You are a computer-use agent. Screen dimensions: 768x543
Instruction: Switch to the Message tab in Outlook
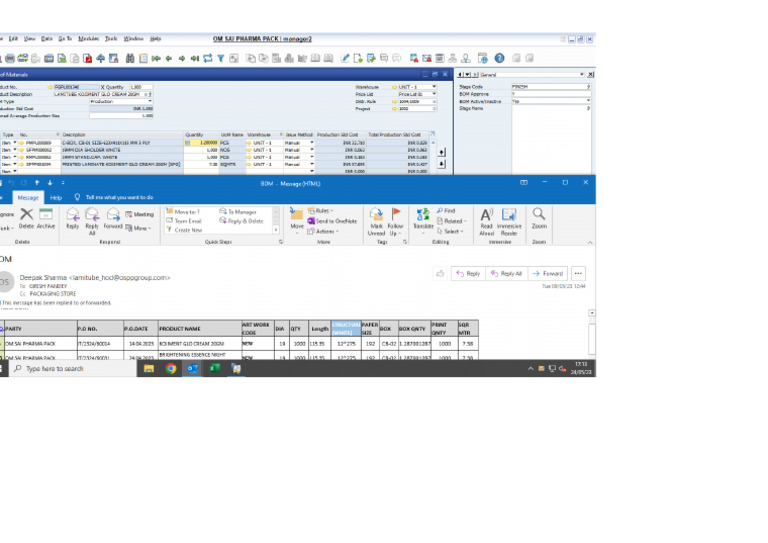click(x=28, y=197)
